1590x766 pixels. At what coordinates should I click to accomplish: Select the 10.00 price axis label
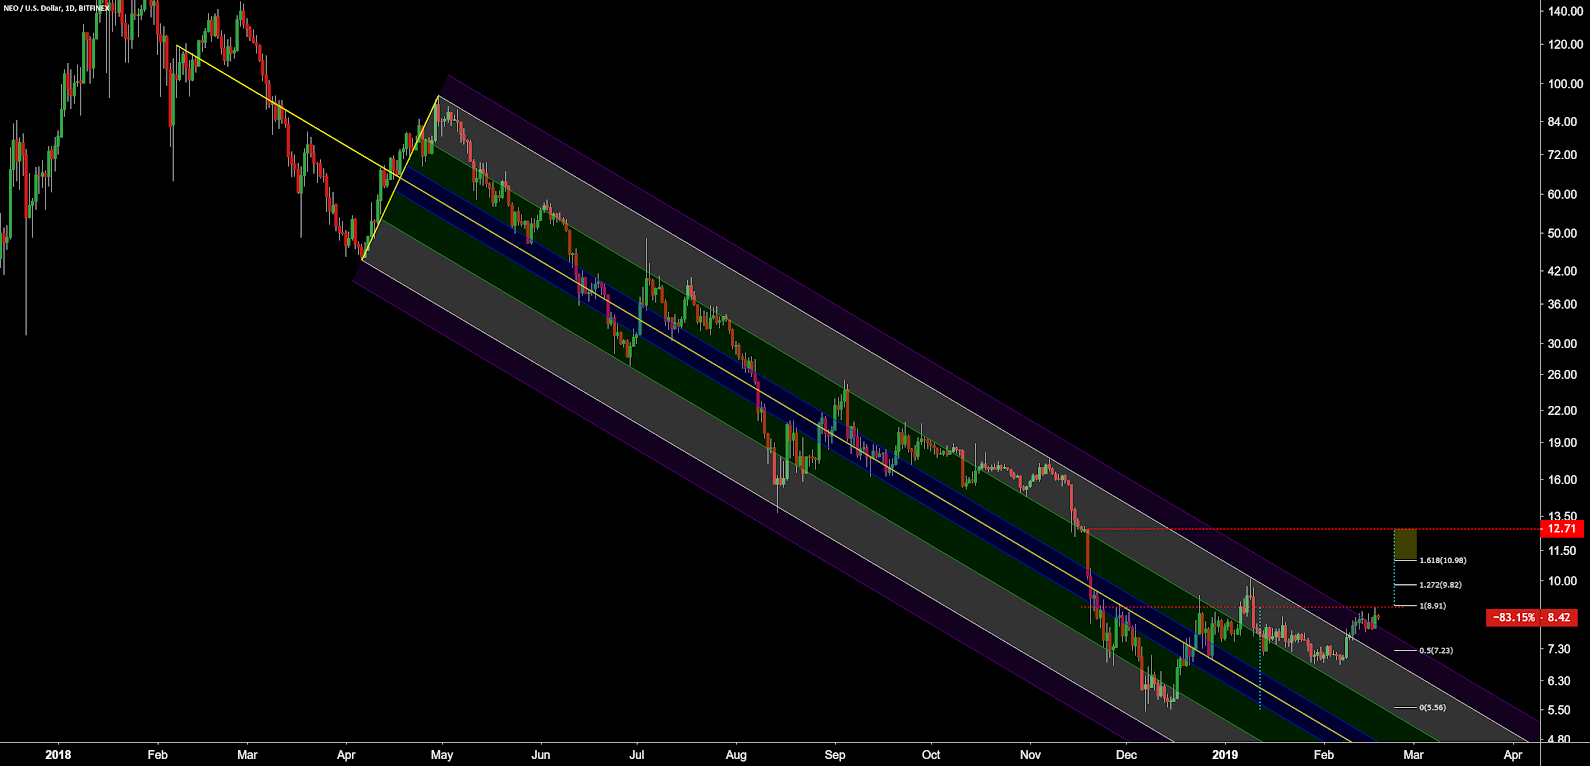[x=1564, y=582]
